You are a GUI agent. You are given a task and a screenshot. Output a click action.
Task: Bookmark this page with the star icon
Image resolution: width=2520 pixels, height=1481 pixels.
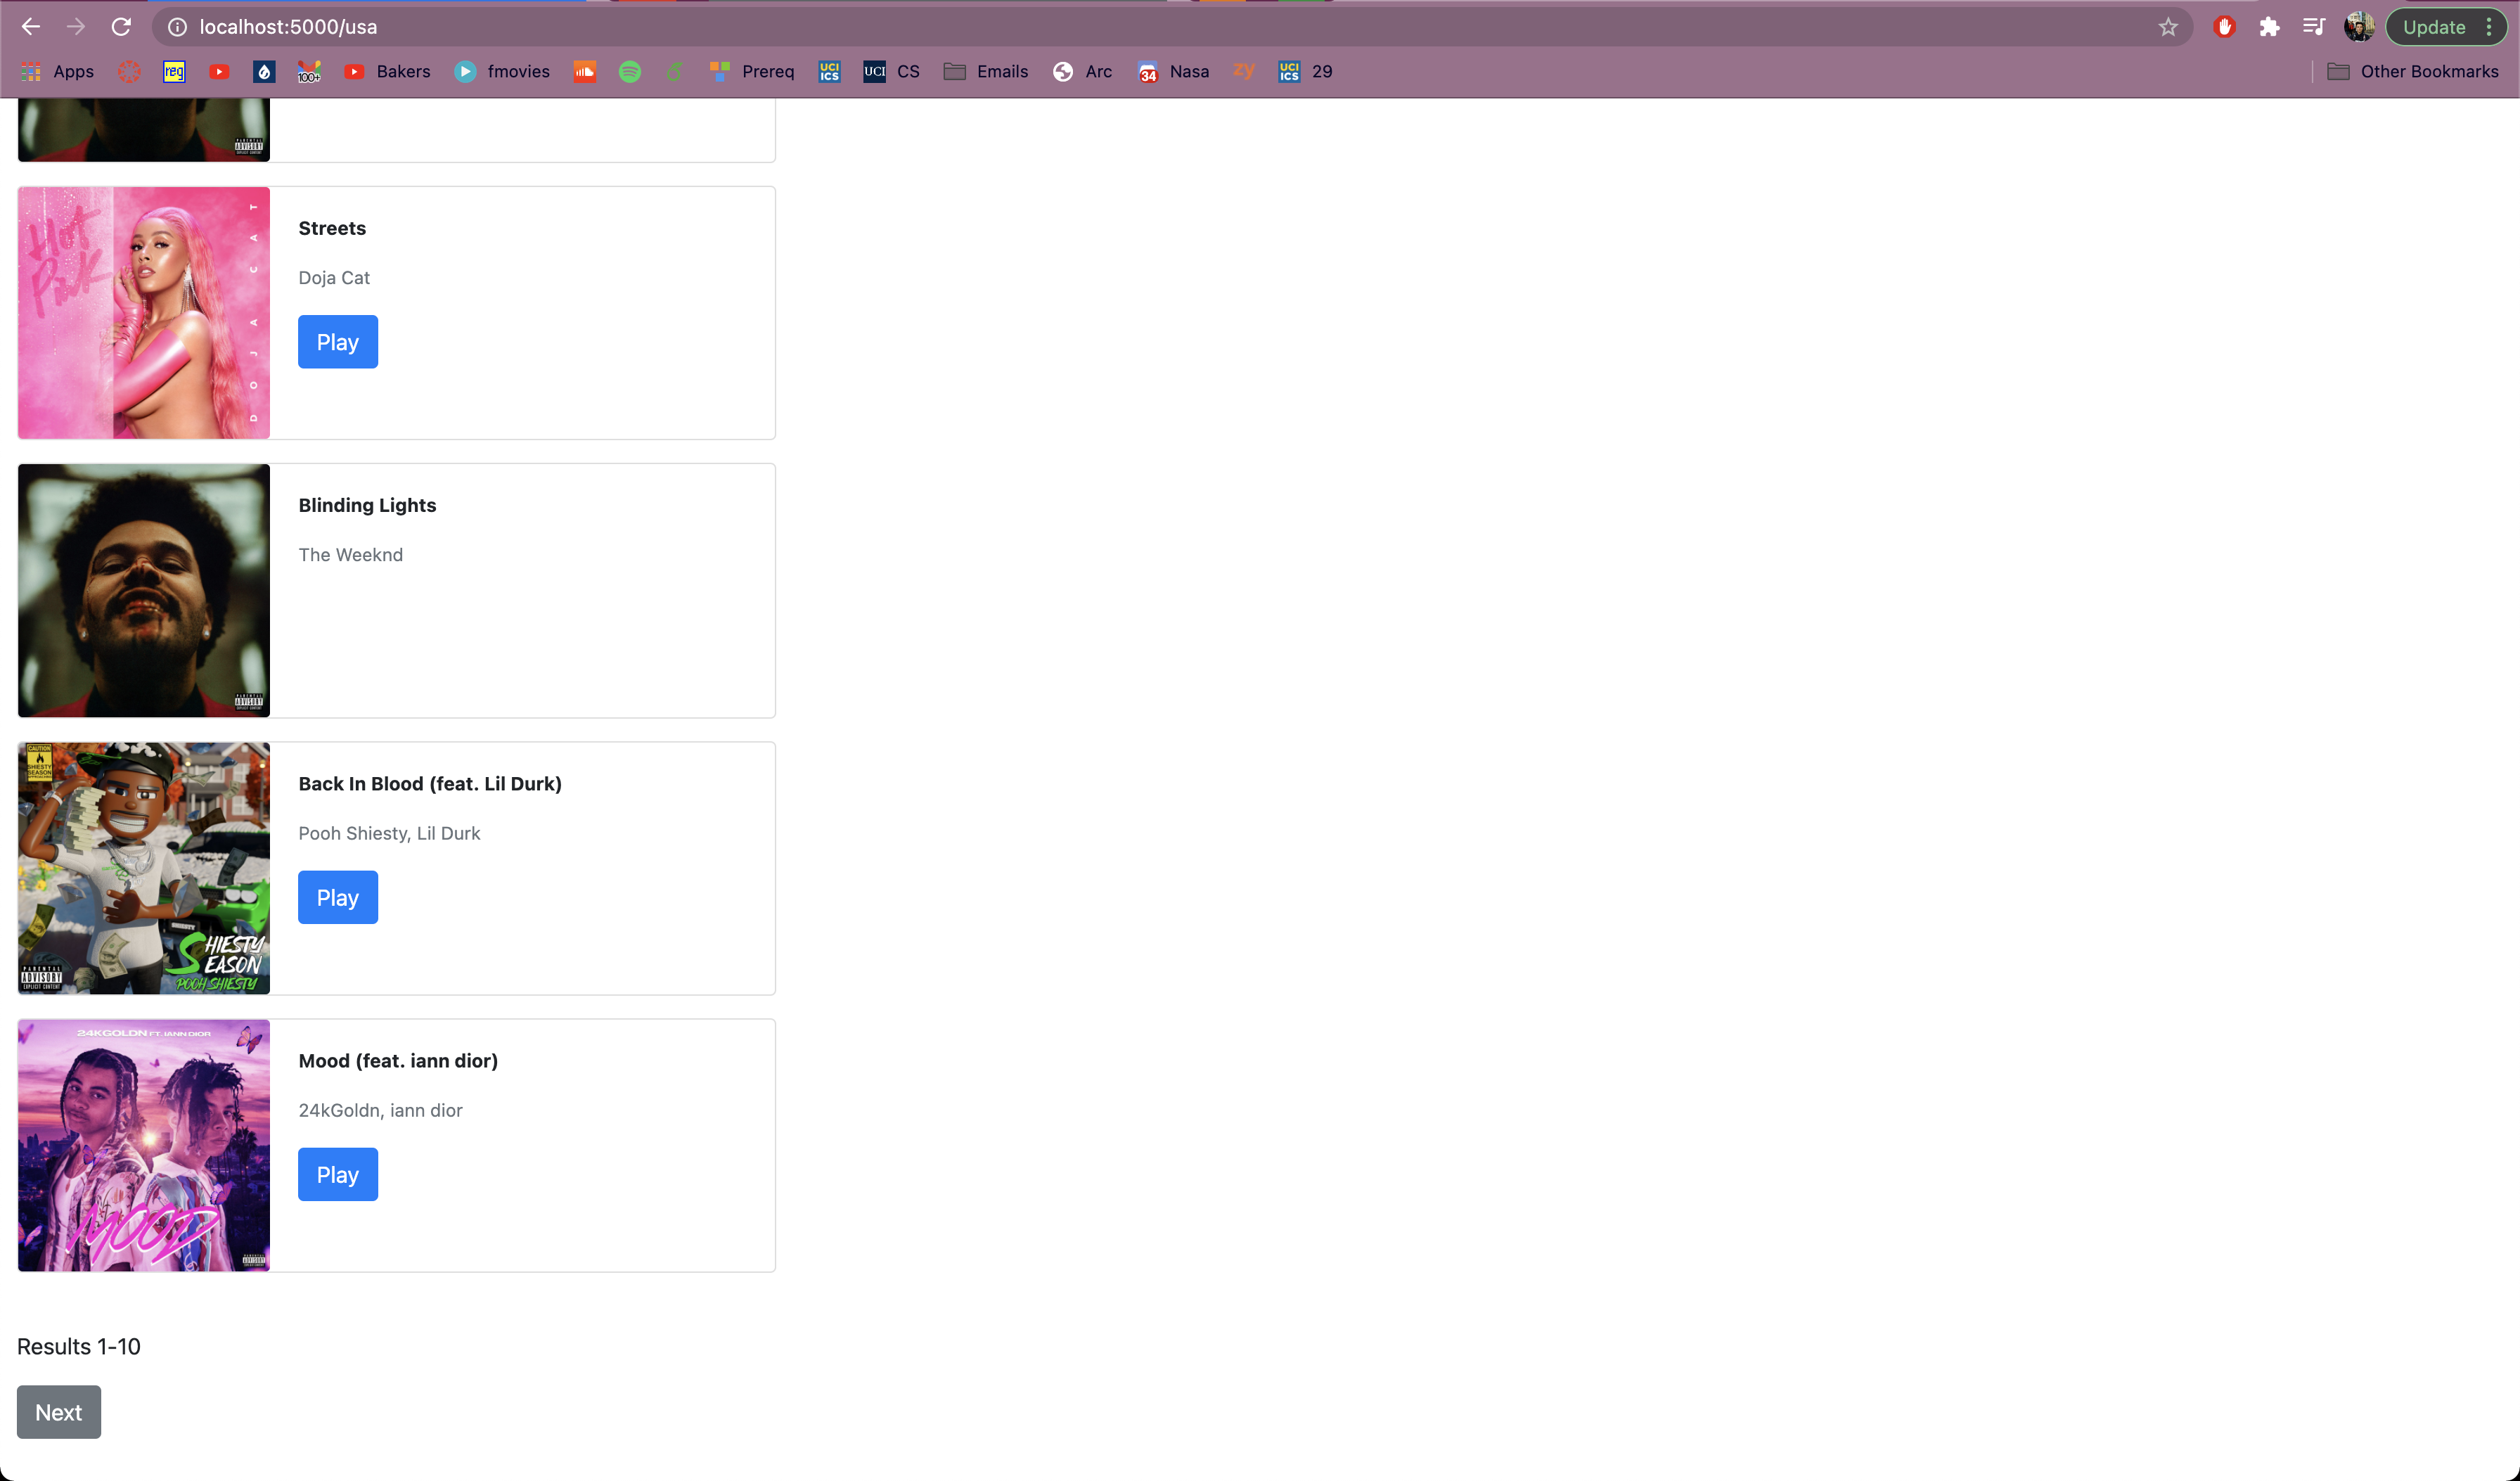(x=2167, y=27)
